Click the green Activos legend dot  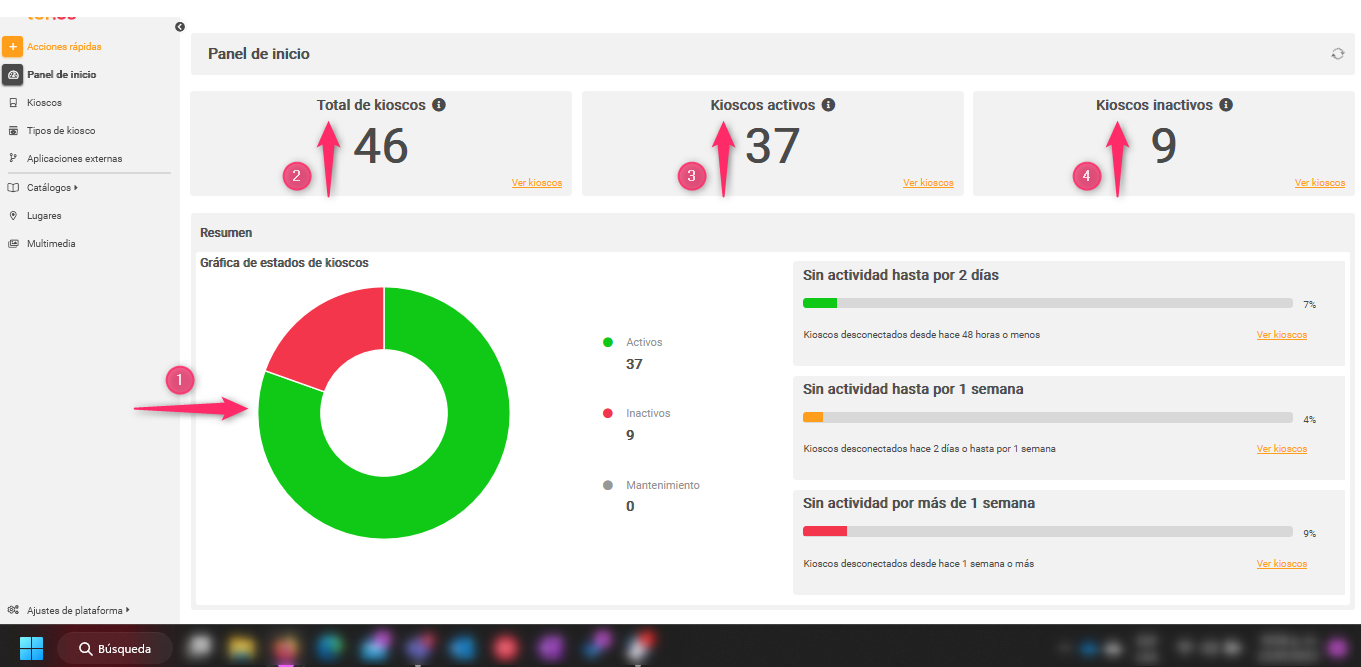608,342
